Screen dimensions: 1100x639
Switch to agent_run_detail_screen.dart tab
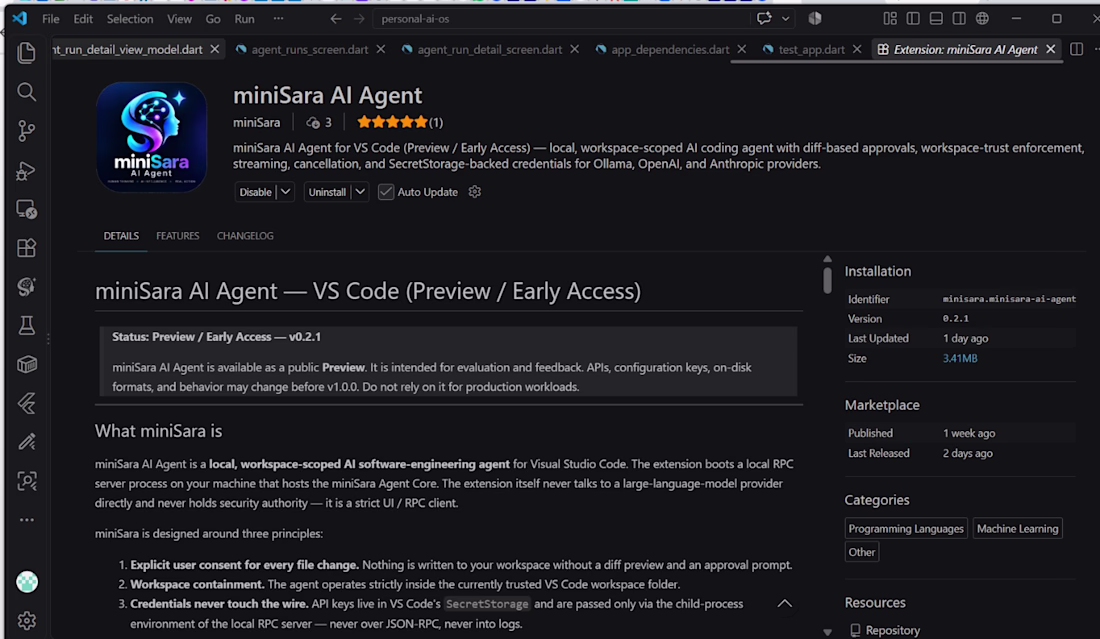(490, 49)
